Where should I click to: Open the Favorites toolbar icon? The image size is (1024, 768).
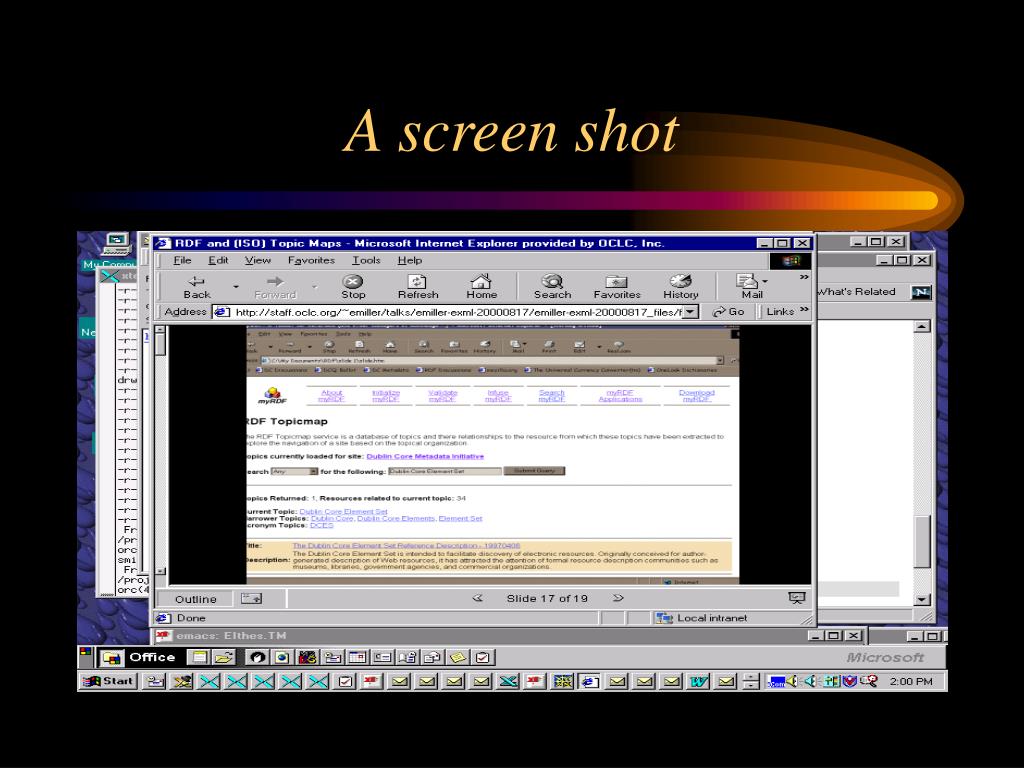[616, 281]
